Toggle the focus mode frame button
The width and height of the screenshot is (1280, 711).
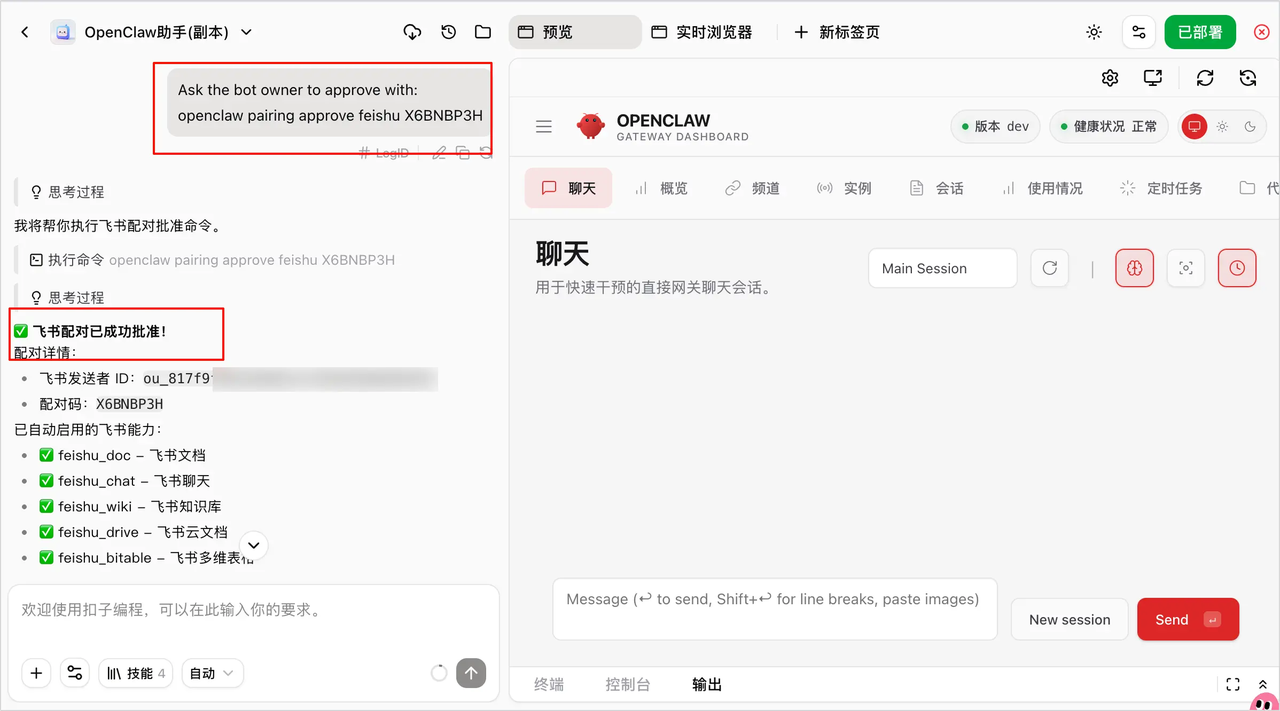point(1186,268)
